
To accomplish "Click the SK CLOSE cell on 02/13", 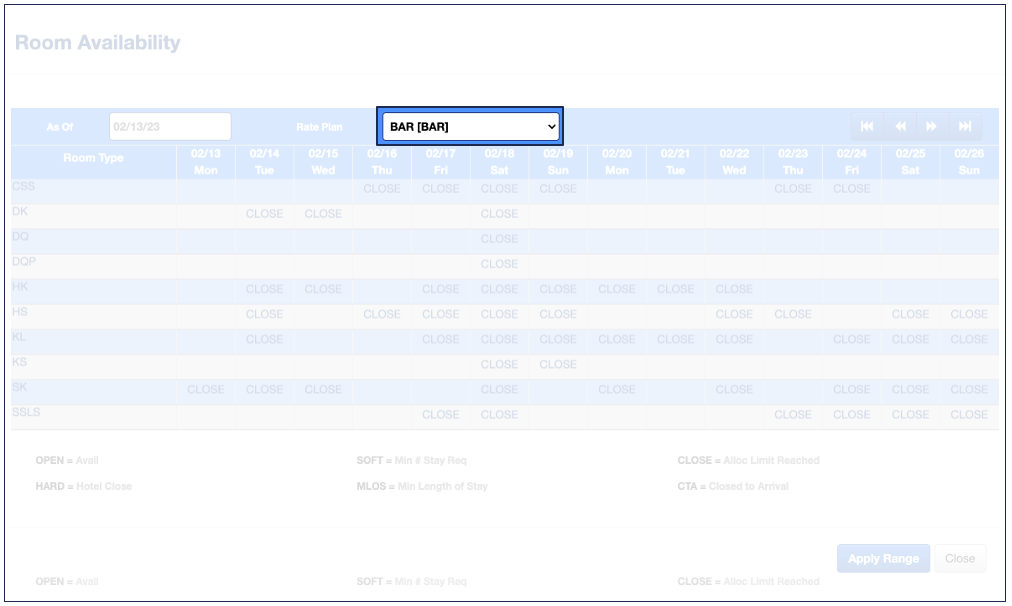I will [206, 390].
